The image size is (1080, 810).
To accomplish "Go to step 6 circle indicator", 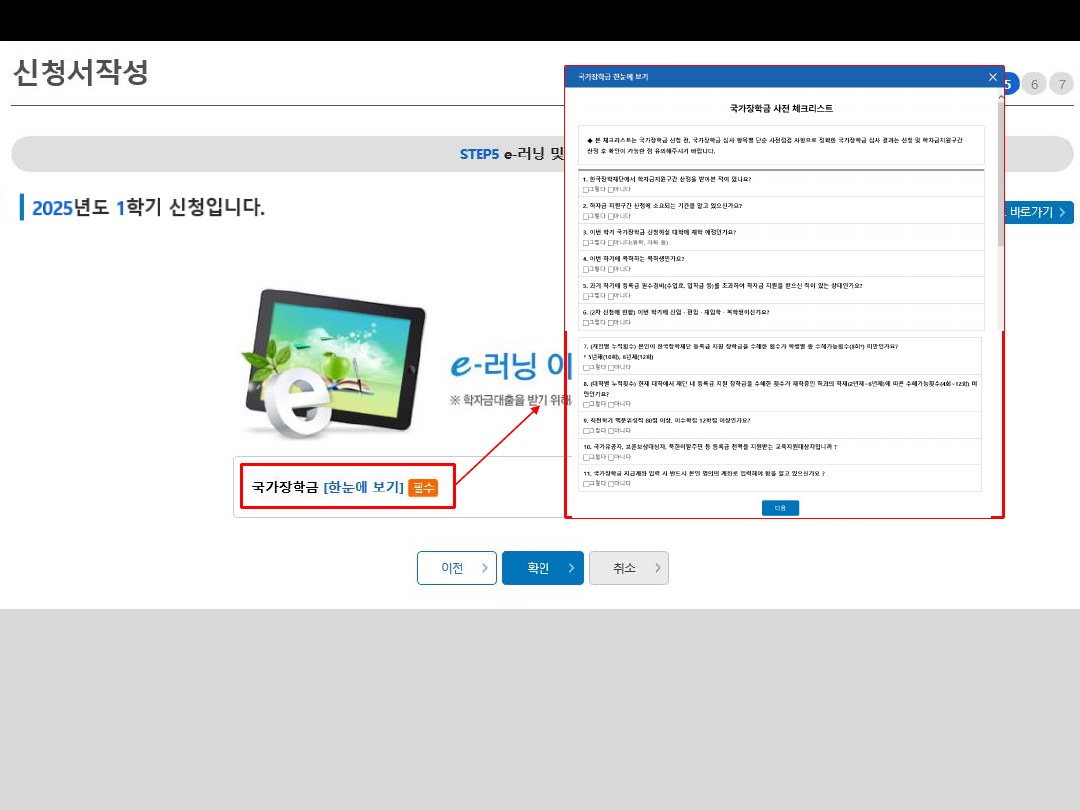I will tap(1034, 84).
